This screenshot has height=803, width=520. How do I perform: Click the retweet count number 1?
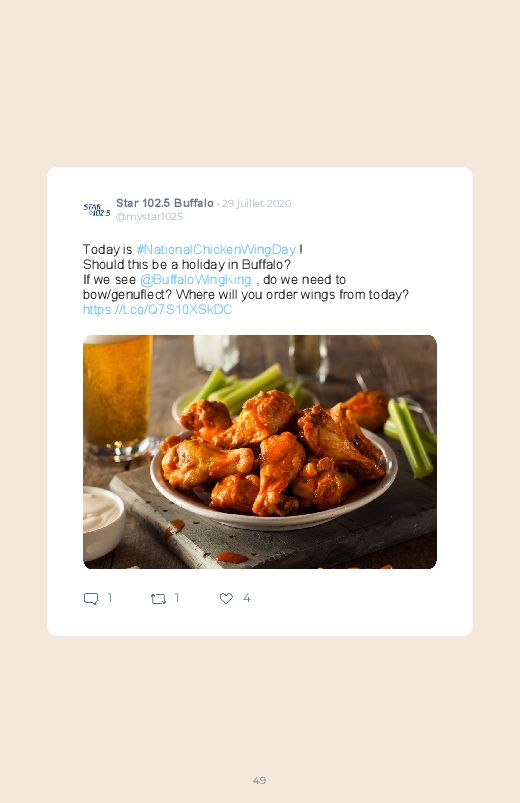(x=177, y=598)
